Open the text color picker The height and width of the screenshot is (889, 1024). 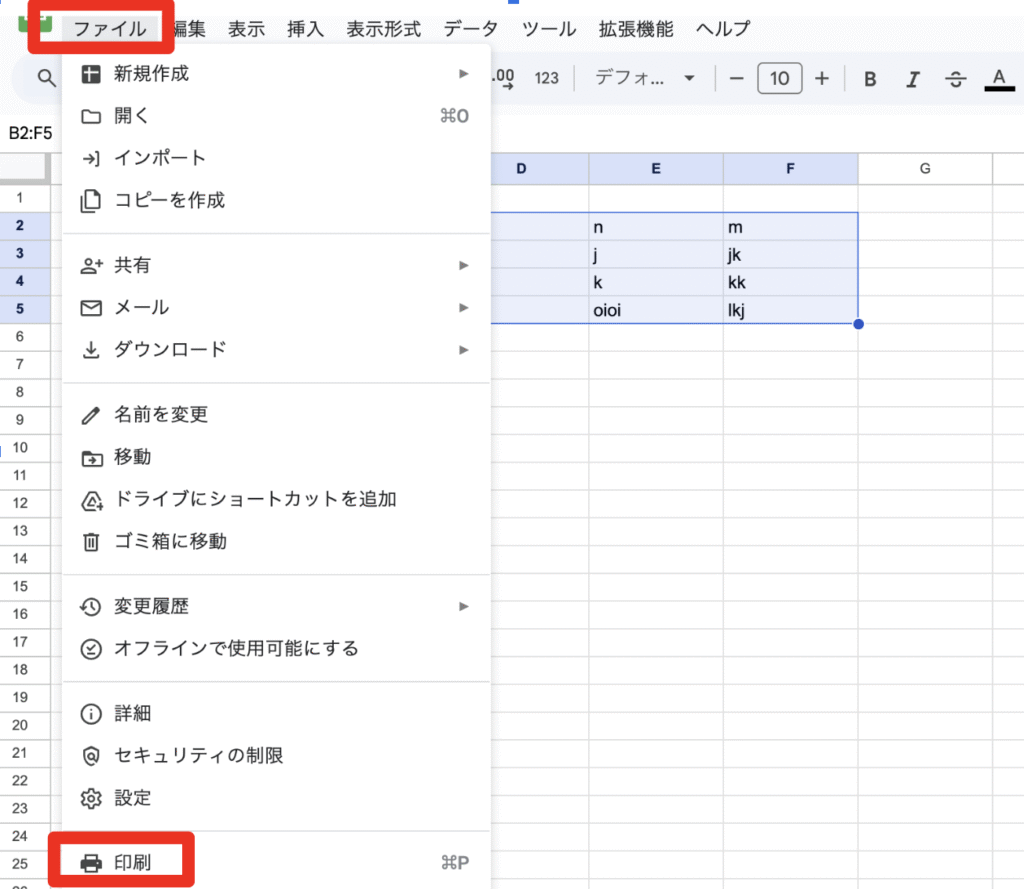point(998,79)
